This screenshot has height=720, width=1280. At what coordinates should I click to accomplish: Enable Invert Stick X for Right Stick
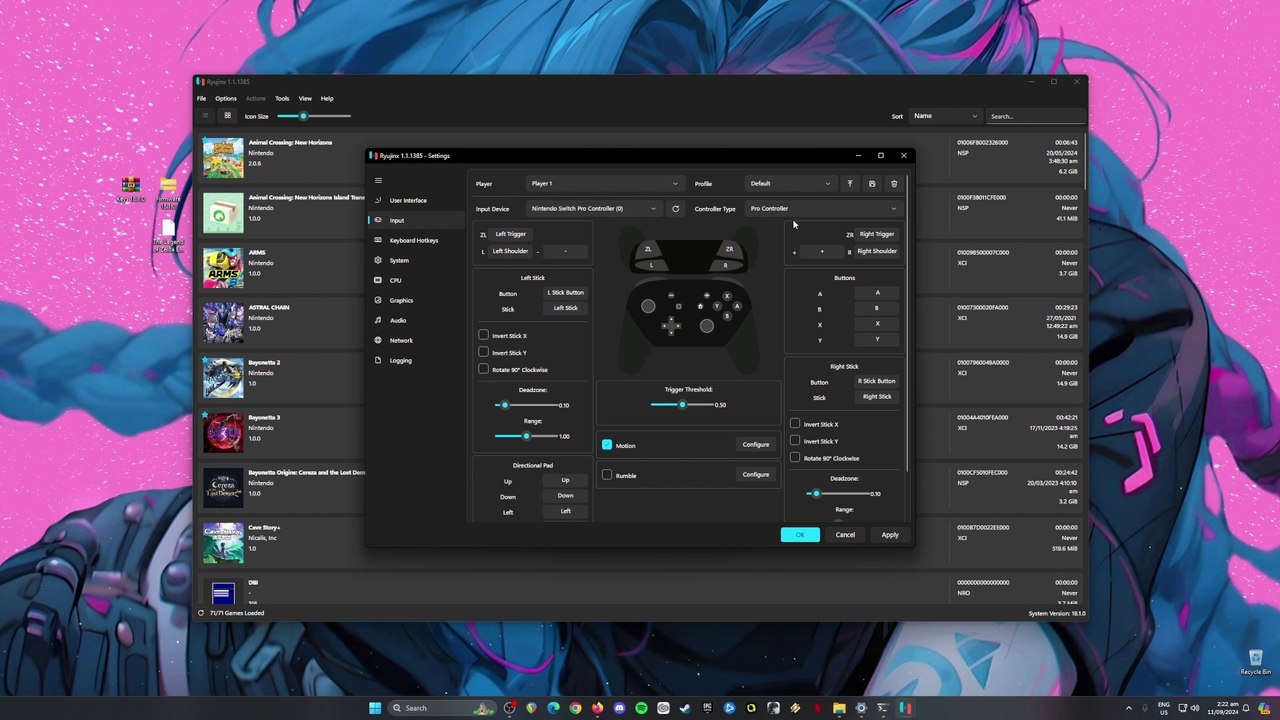(795, 424)
